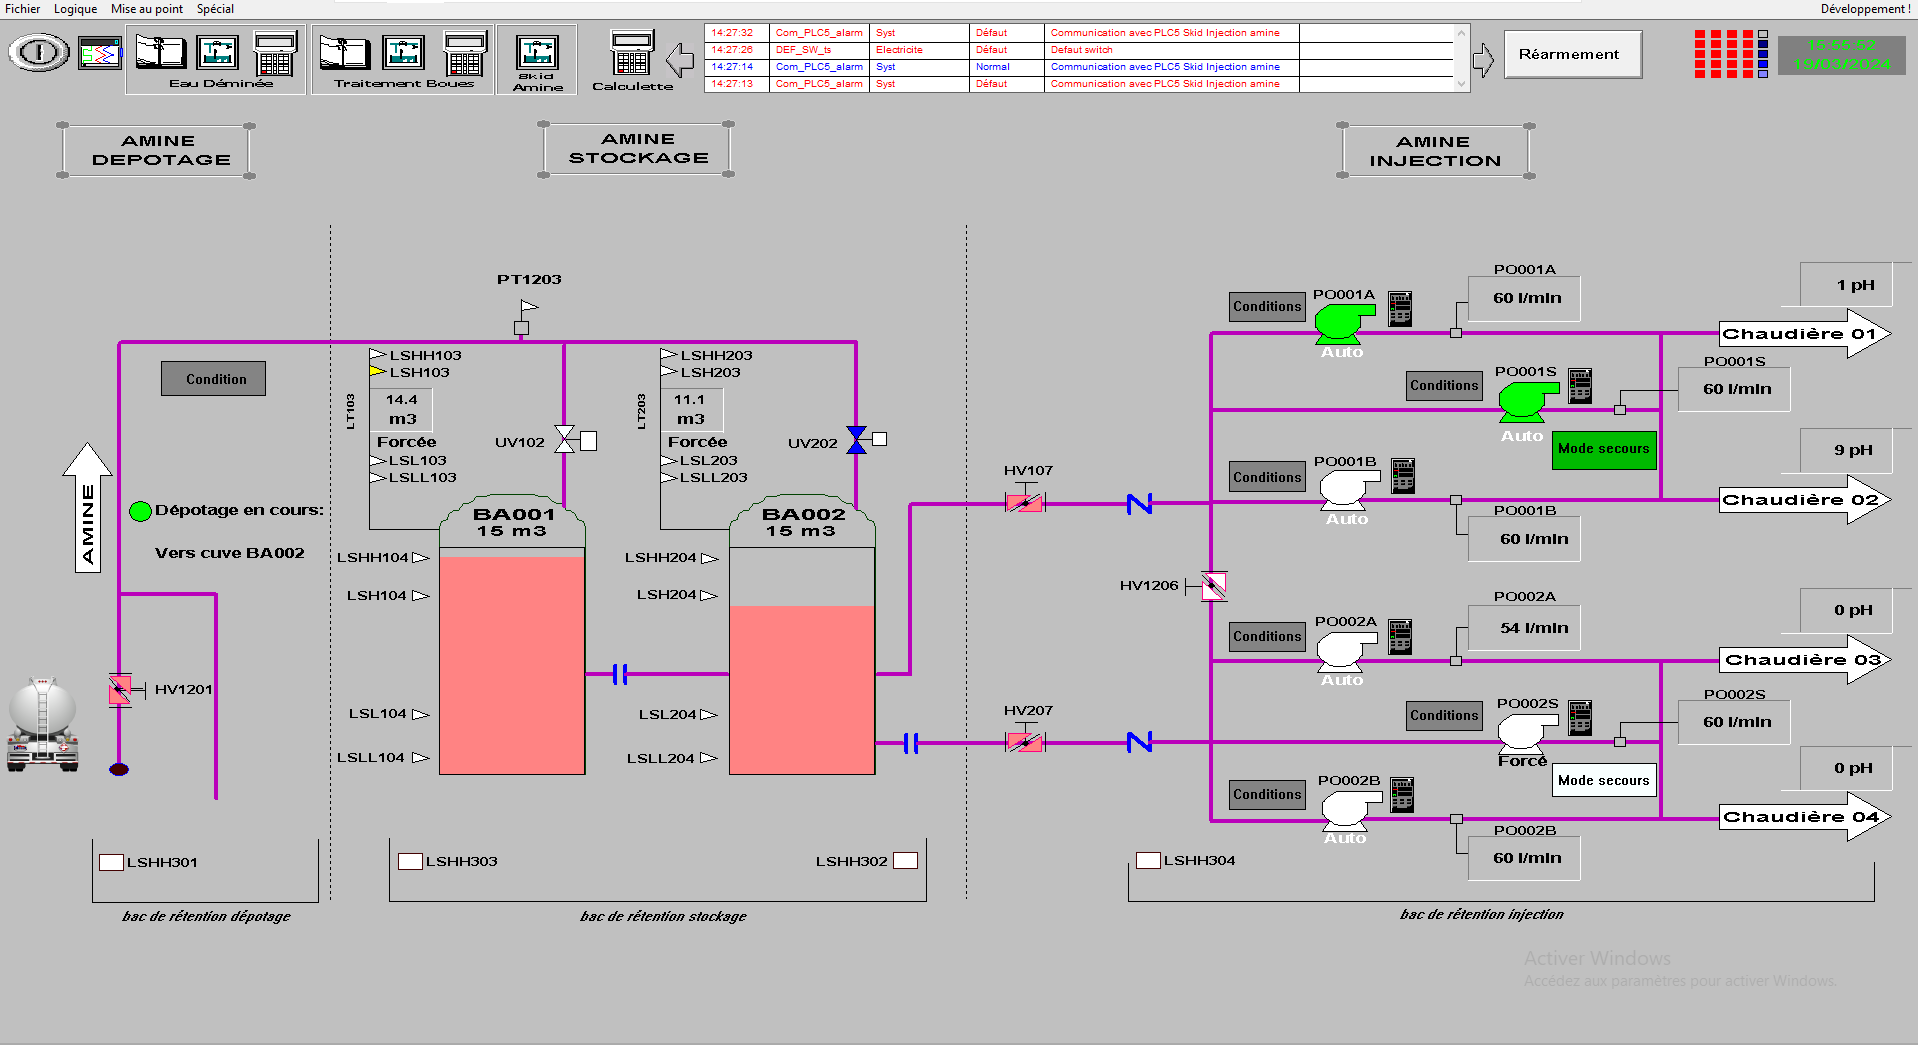
Task: Click the Condition button in dépotage area
Action: pos(214,379)
